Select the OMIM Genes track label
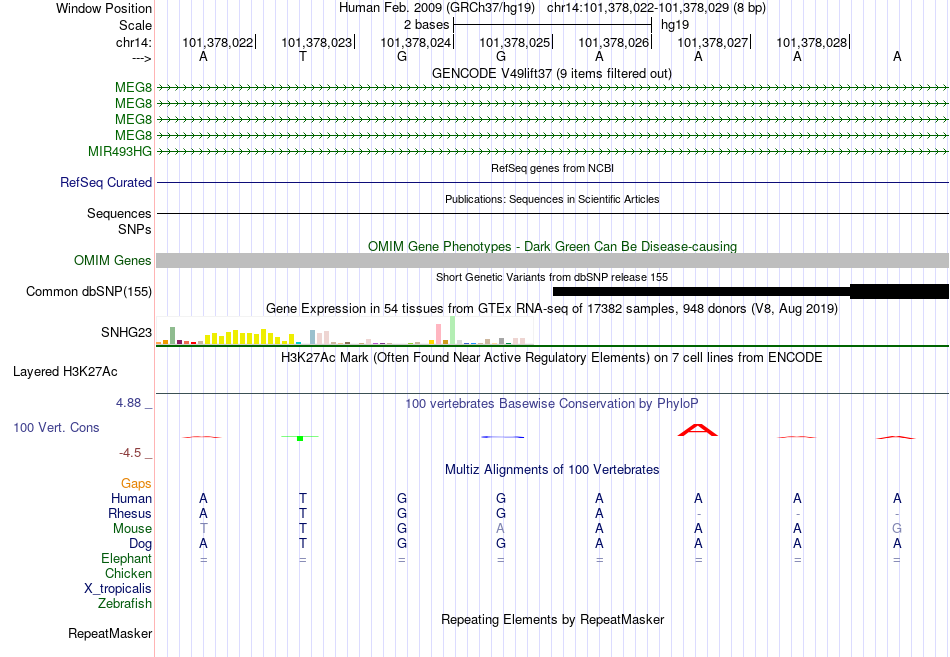This screenshot has width=950, height=657. tap(113, 260)
